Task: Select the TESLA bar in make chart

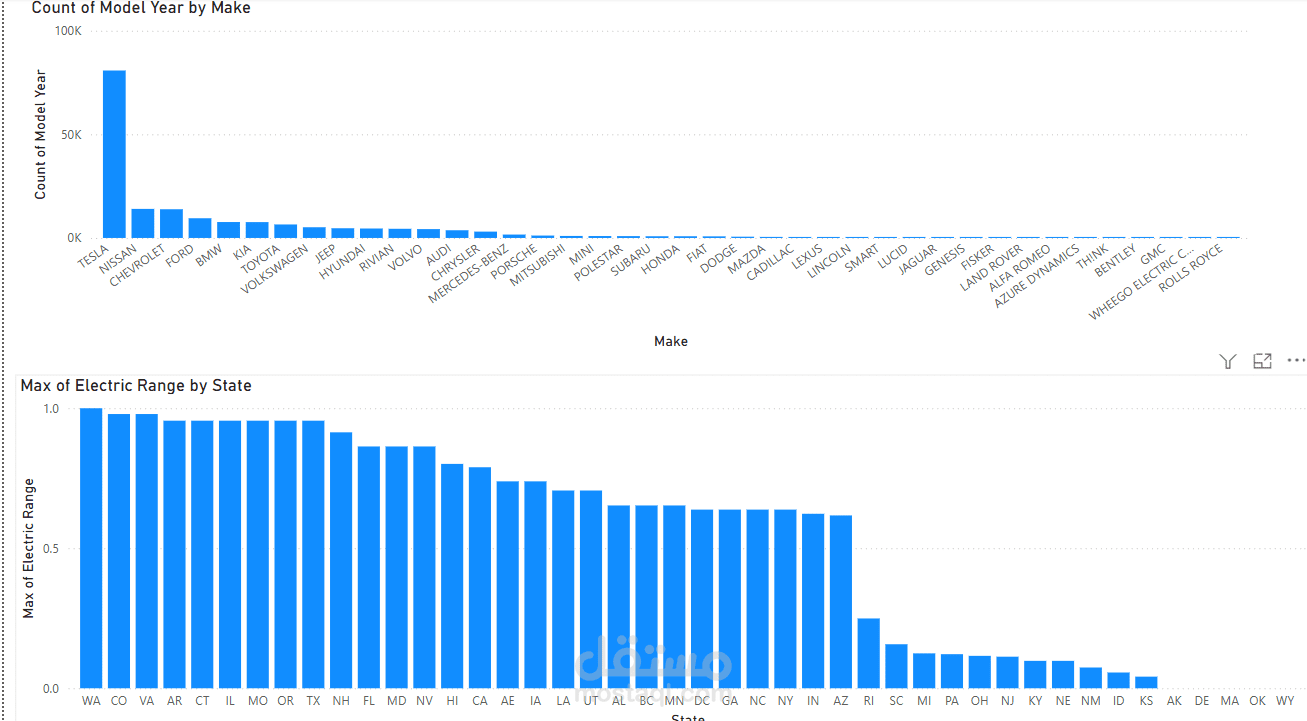Action: [x=115, y=154]
